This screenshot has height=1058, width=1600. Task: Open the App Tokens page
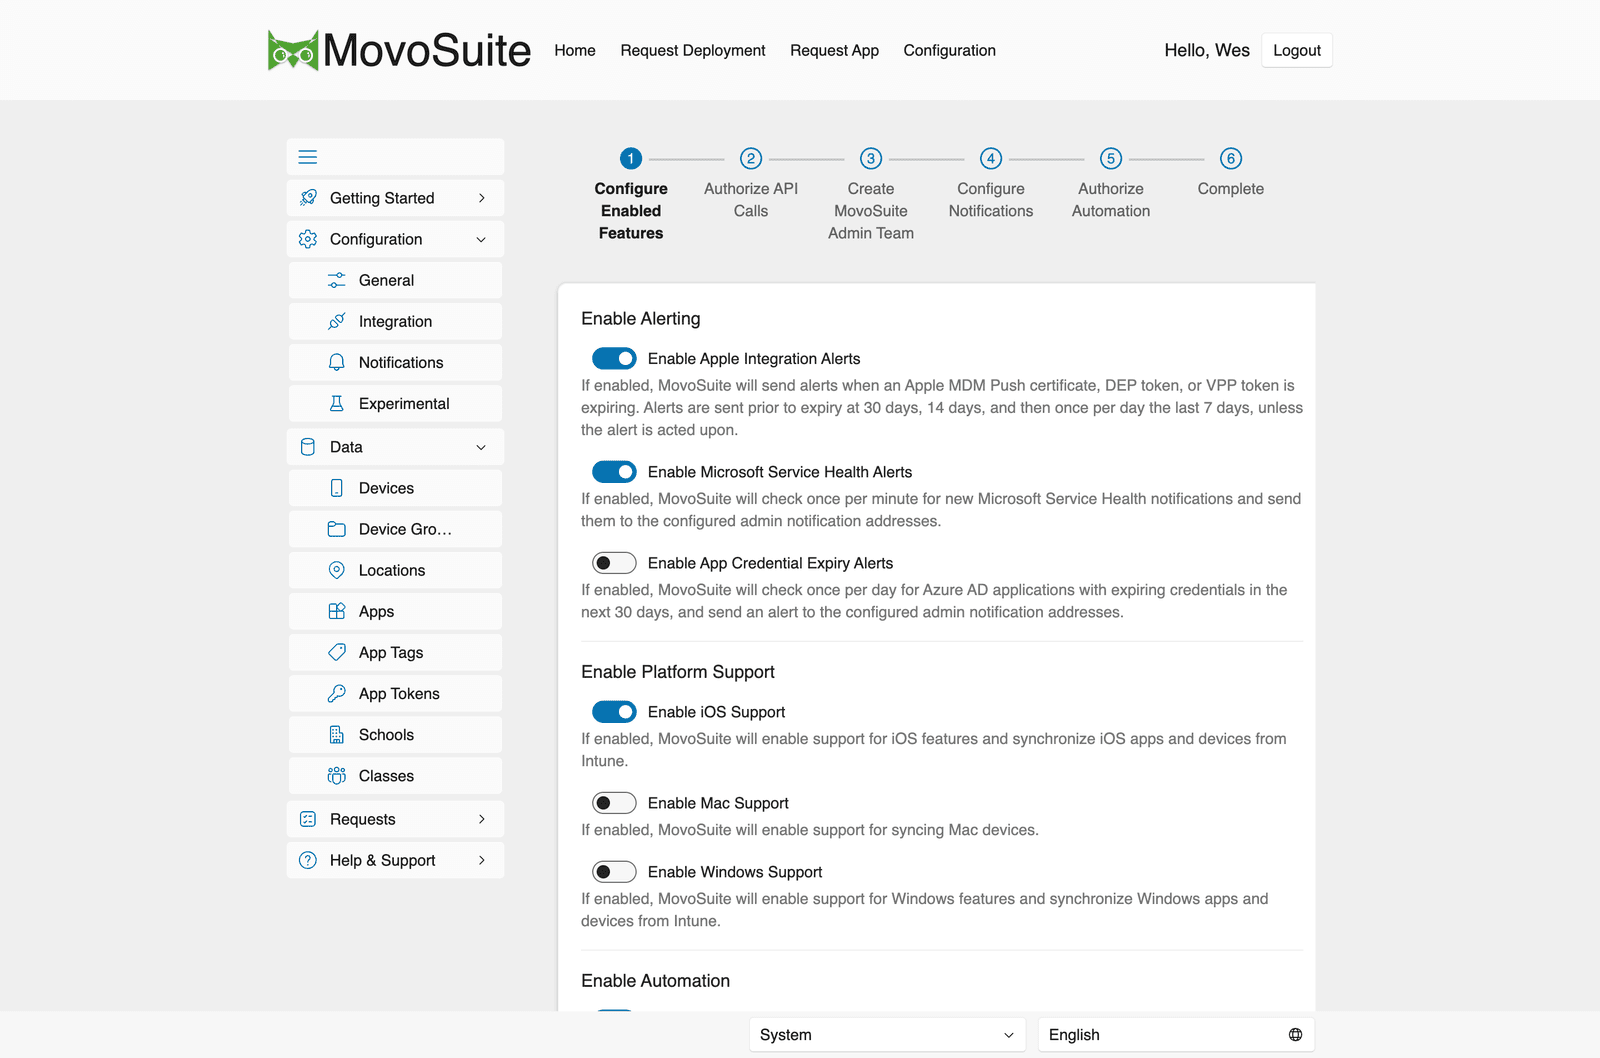[x=396, y=693]
